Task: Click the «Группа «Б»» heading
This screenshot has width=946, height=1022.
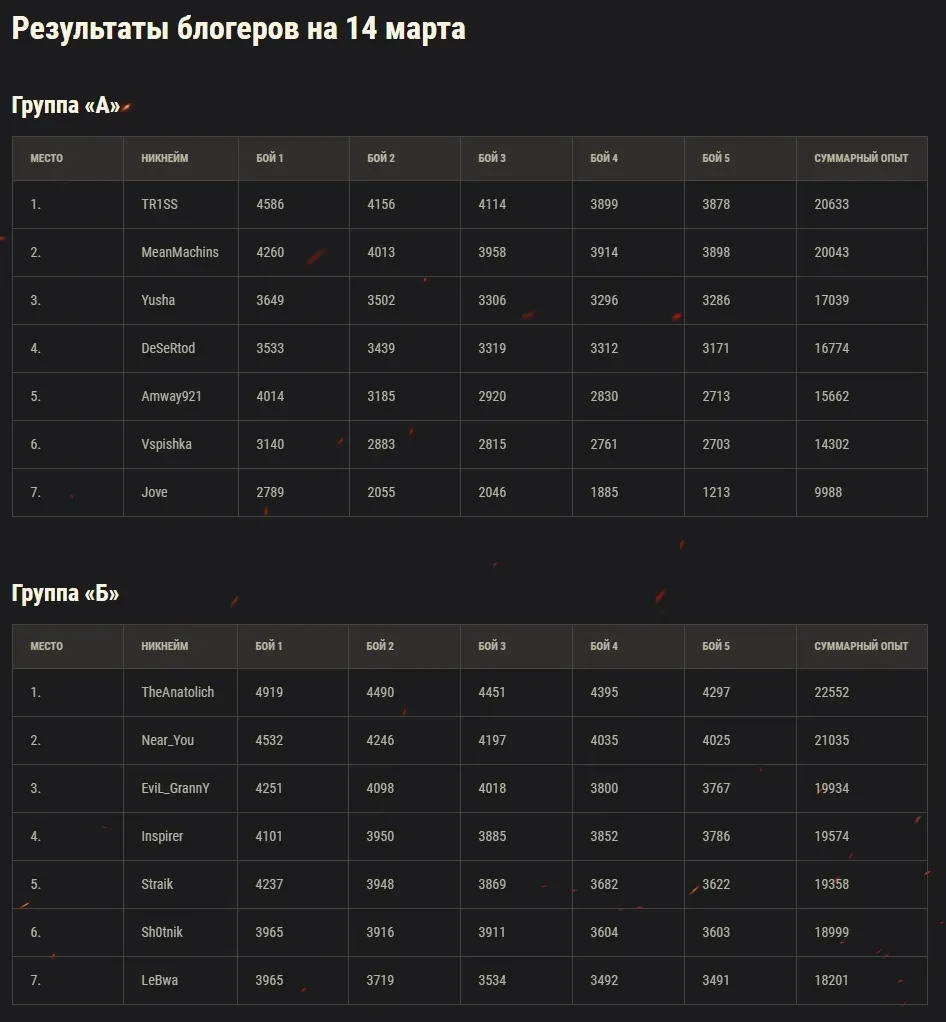Action: (65, 594)
